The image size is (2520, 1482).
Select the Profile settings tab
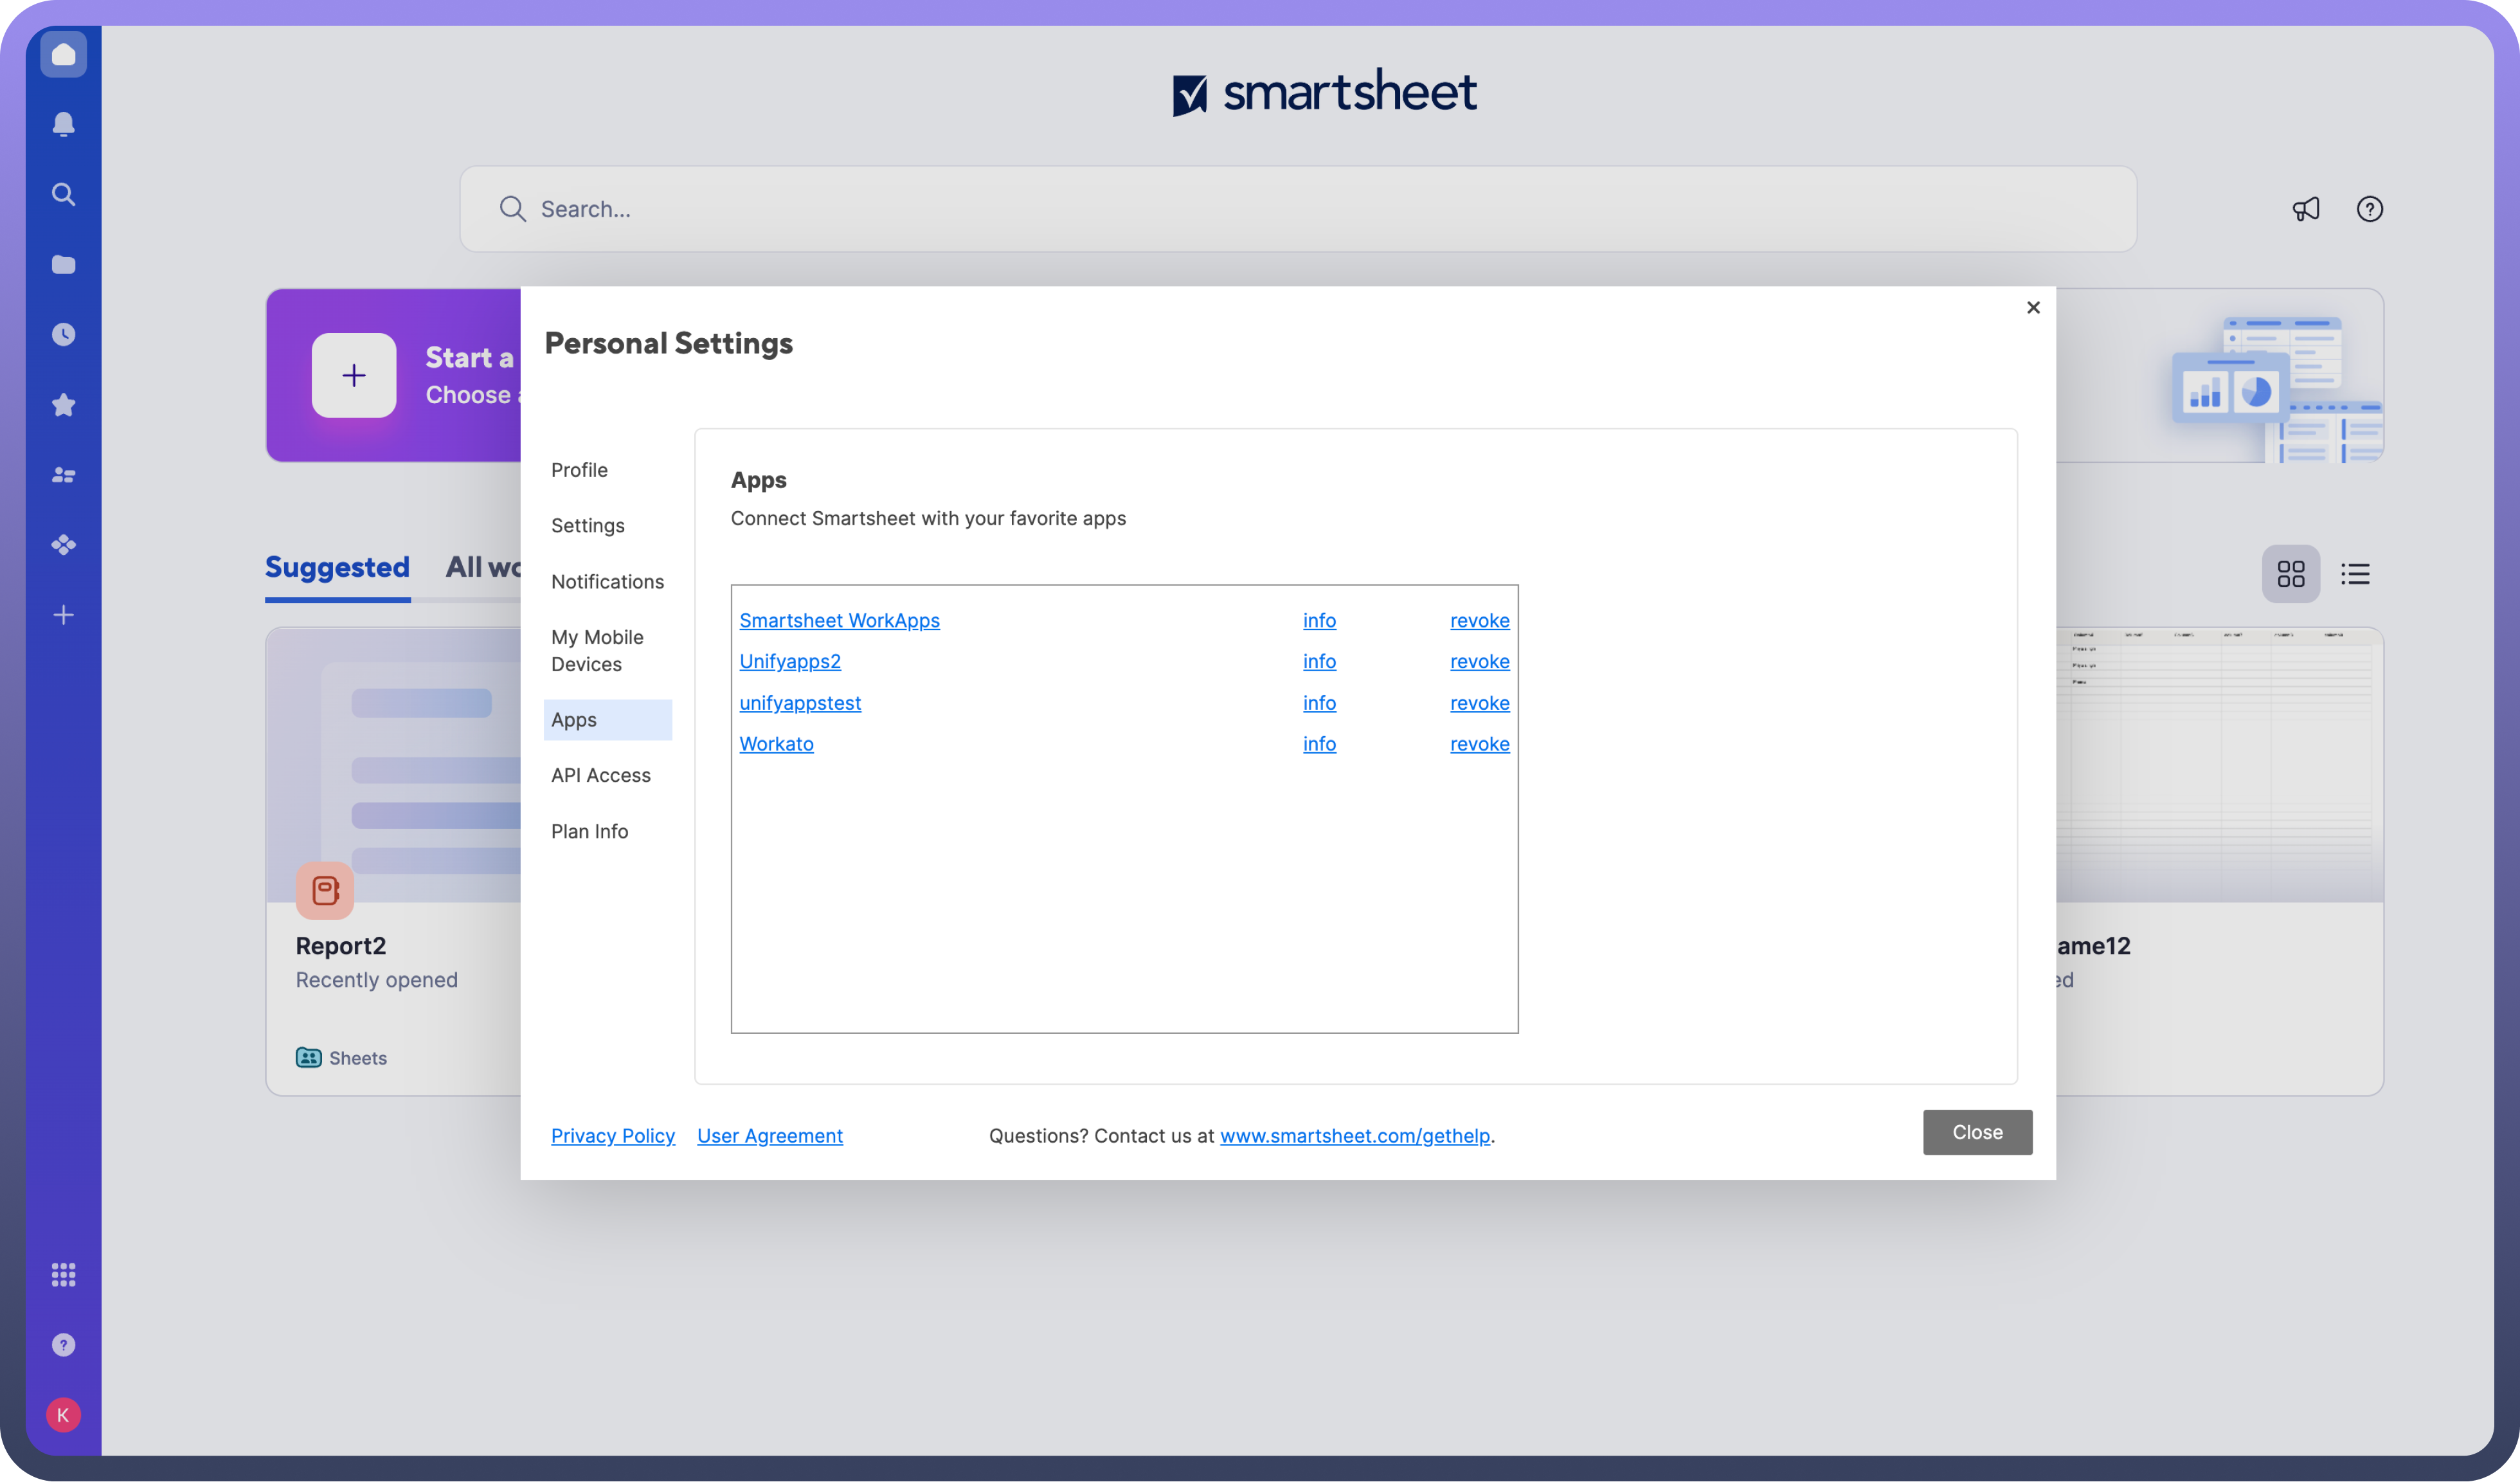(x=579, y=470)
